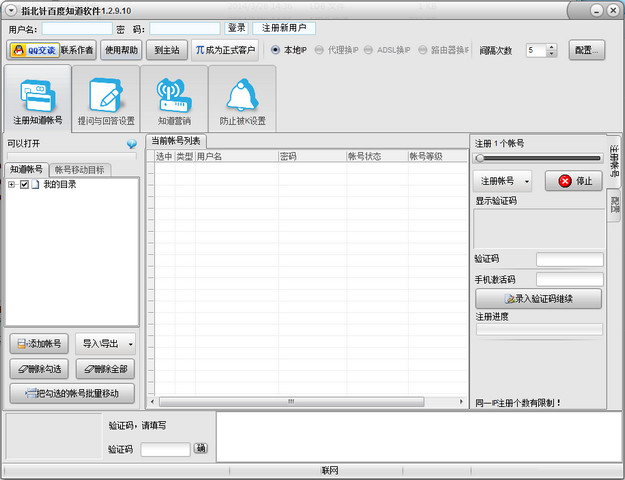The width and height of the screenshot is (625, 480).
Task: Click the blue chat bubble icon
Action: tap(132, 144)
